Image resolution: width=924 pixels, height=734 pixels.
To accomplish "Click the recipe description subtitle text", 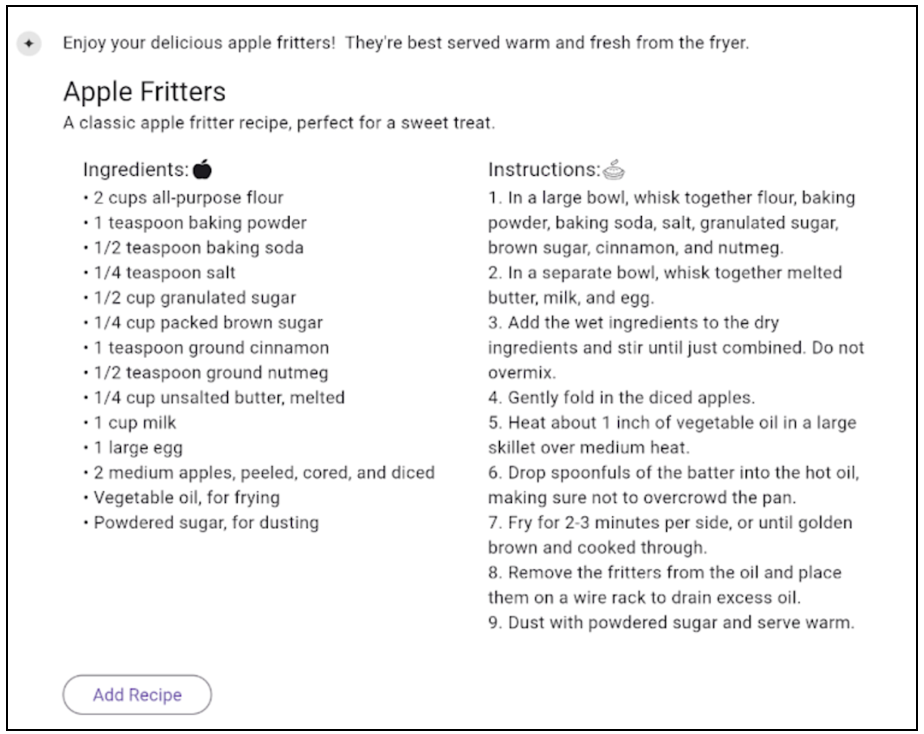I will pos(279,123).
